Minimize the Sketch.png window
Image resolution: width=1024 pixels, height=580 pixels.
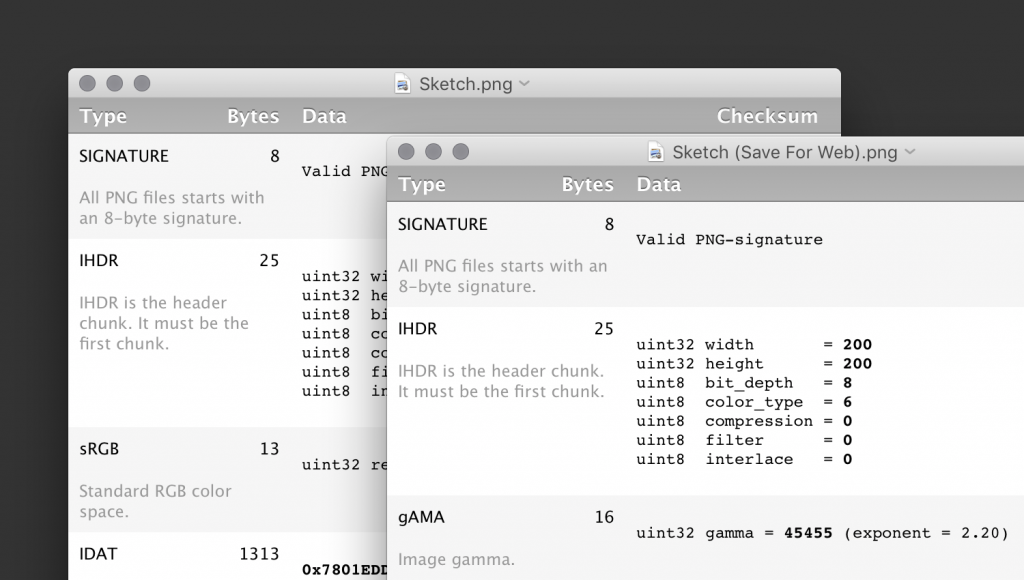coord(114,84)
